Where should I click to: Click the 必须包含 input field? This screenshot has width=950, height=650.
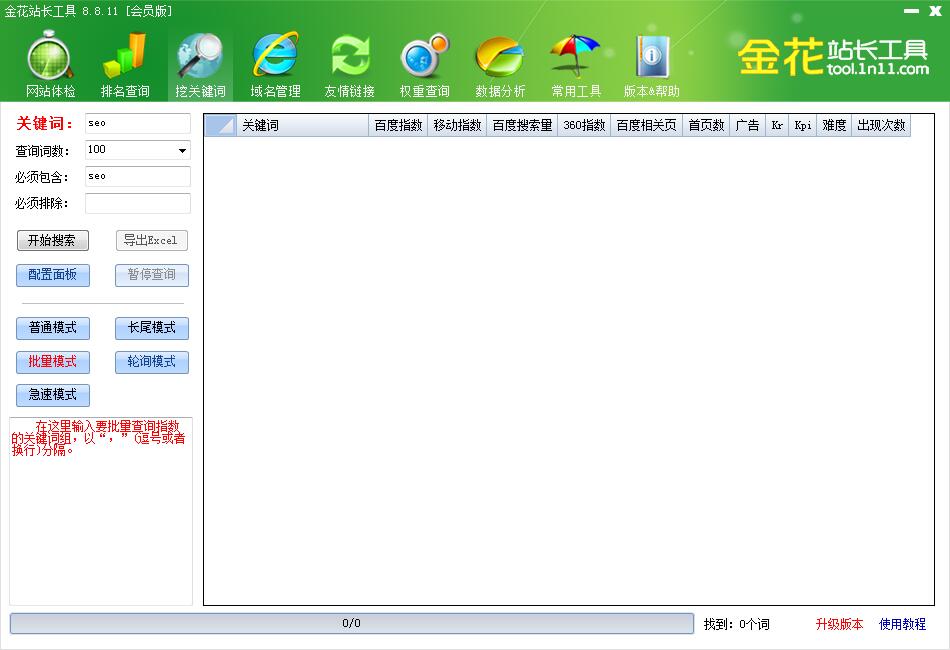pos(138,176)
